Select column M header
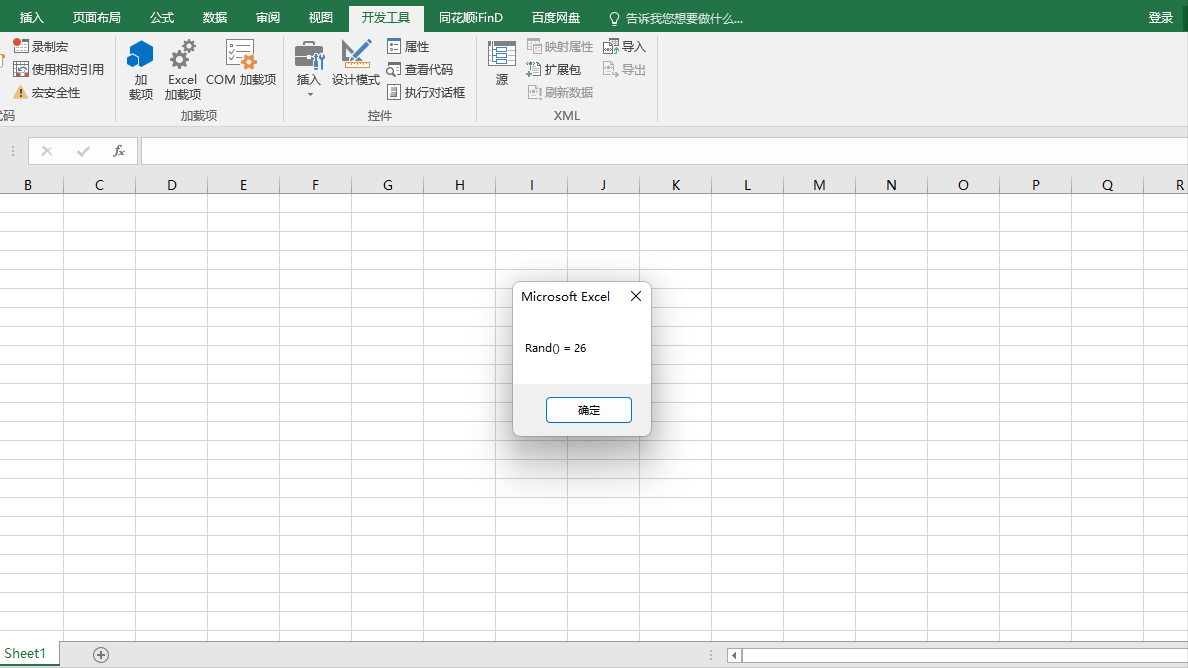 819,185
